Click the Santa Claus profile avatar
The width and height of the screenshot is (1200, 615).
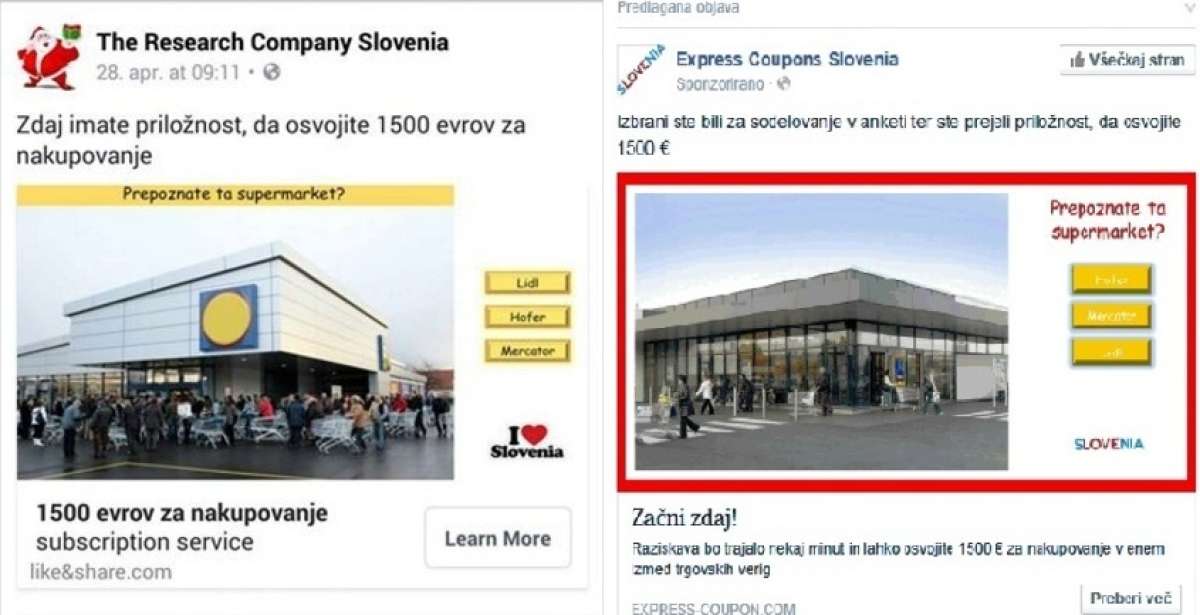tap(48, 56)
